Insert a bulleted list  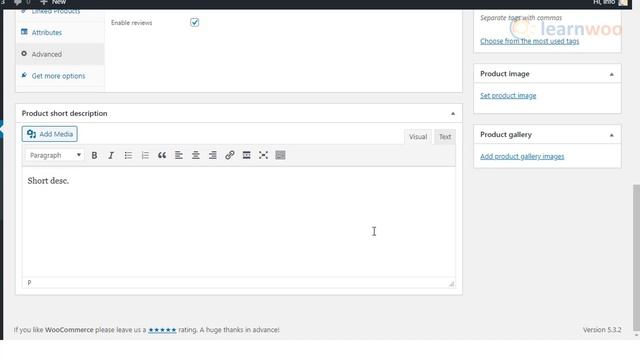[128, 155]
